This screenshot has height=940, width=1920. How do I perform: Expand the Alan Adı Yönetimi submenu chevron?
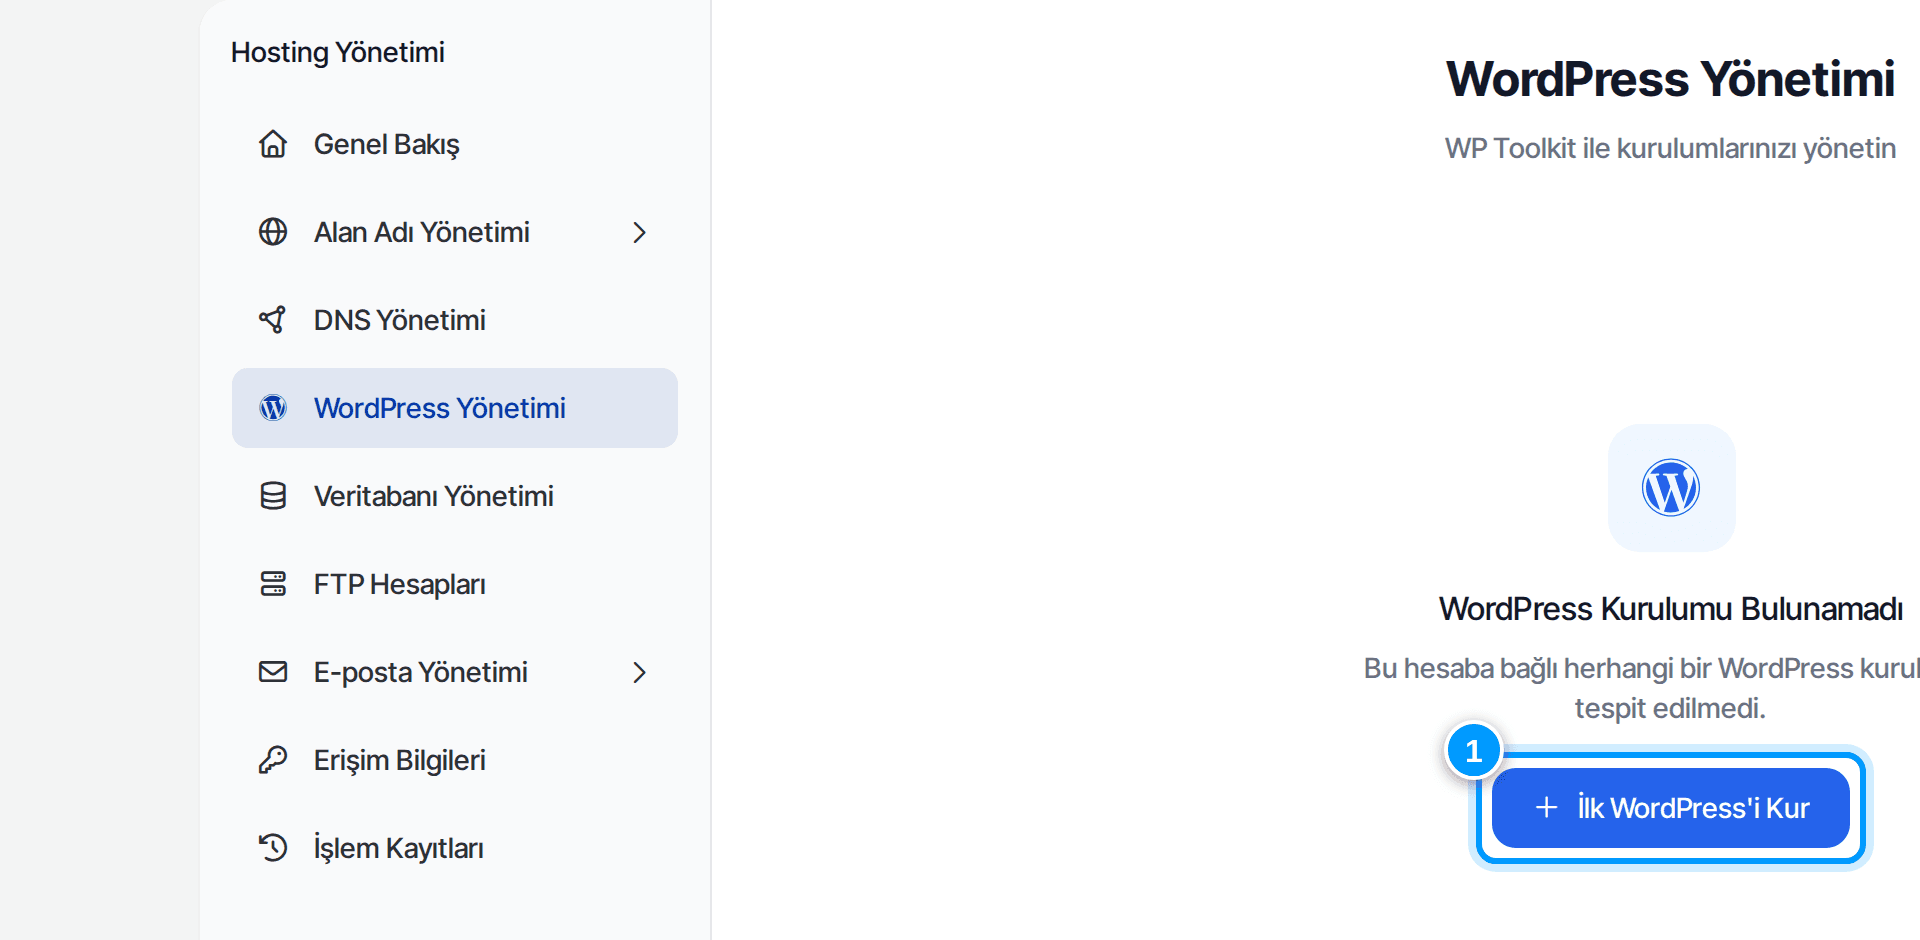pyautogui.click(x=640, y=232)
